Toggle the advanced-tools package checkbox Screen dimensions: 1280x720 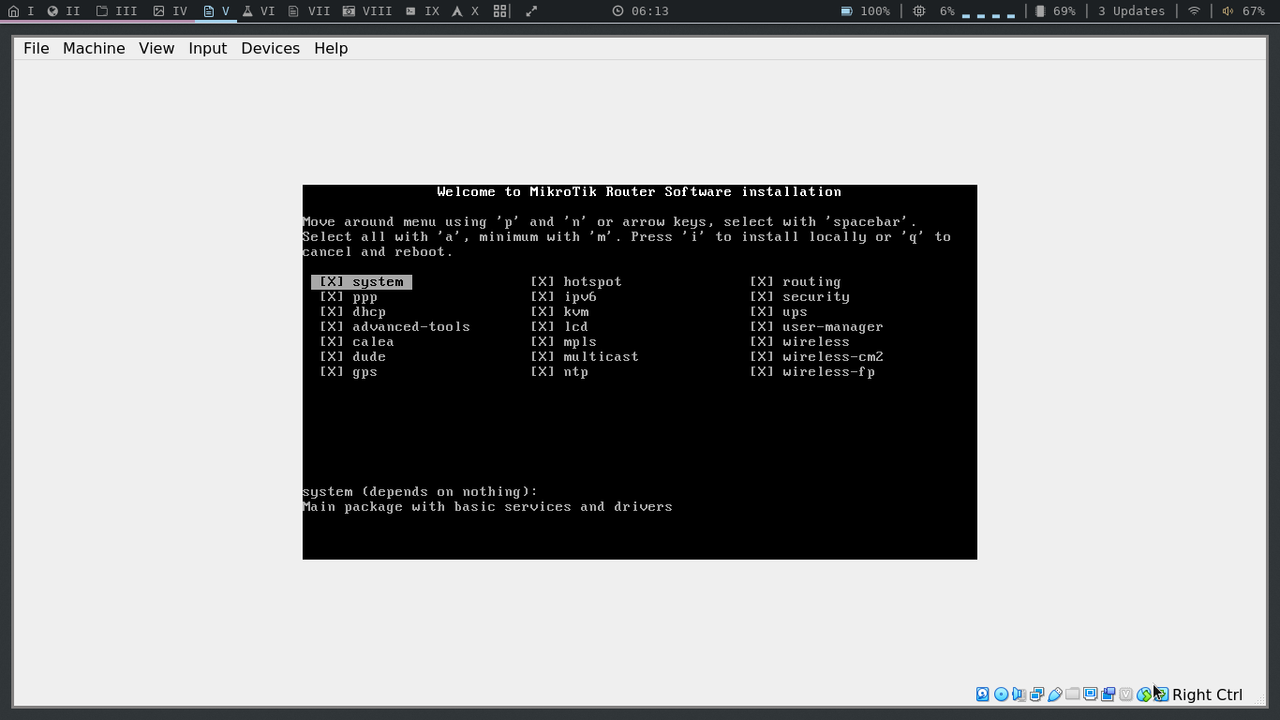point(332,327)
